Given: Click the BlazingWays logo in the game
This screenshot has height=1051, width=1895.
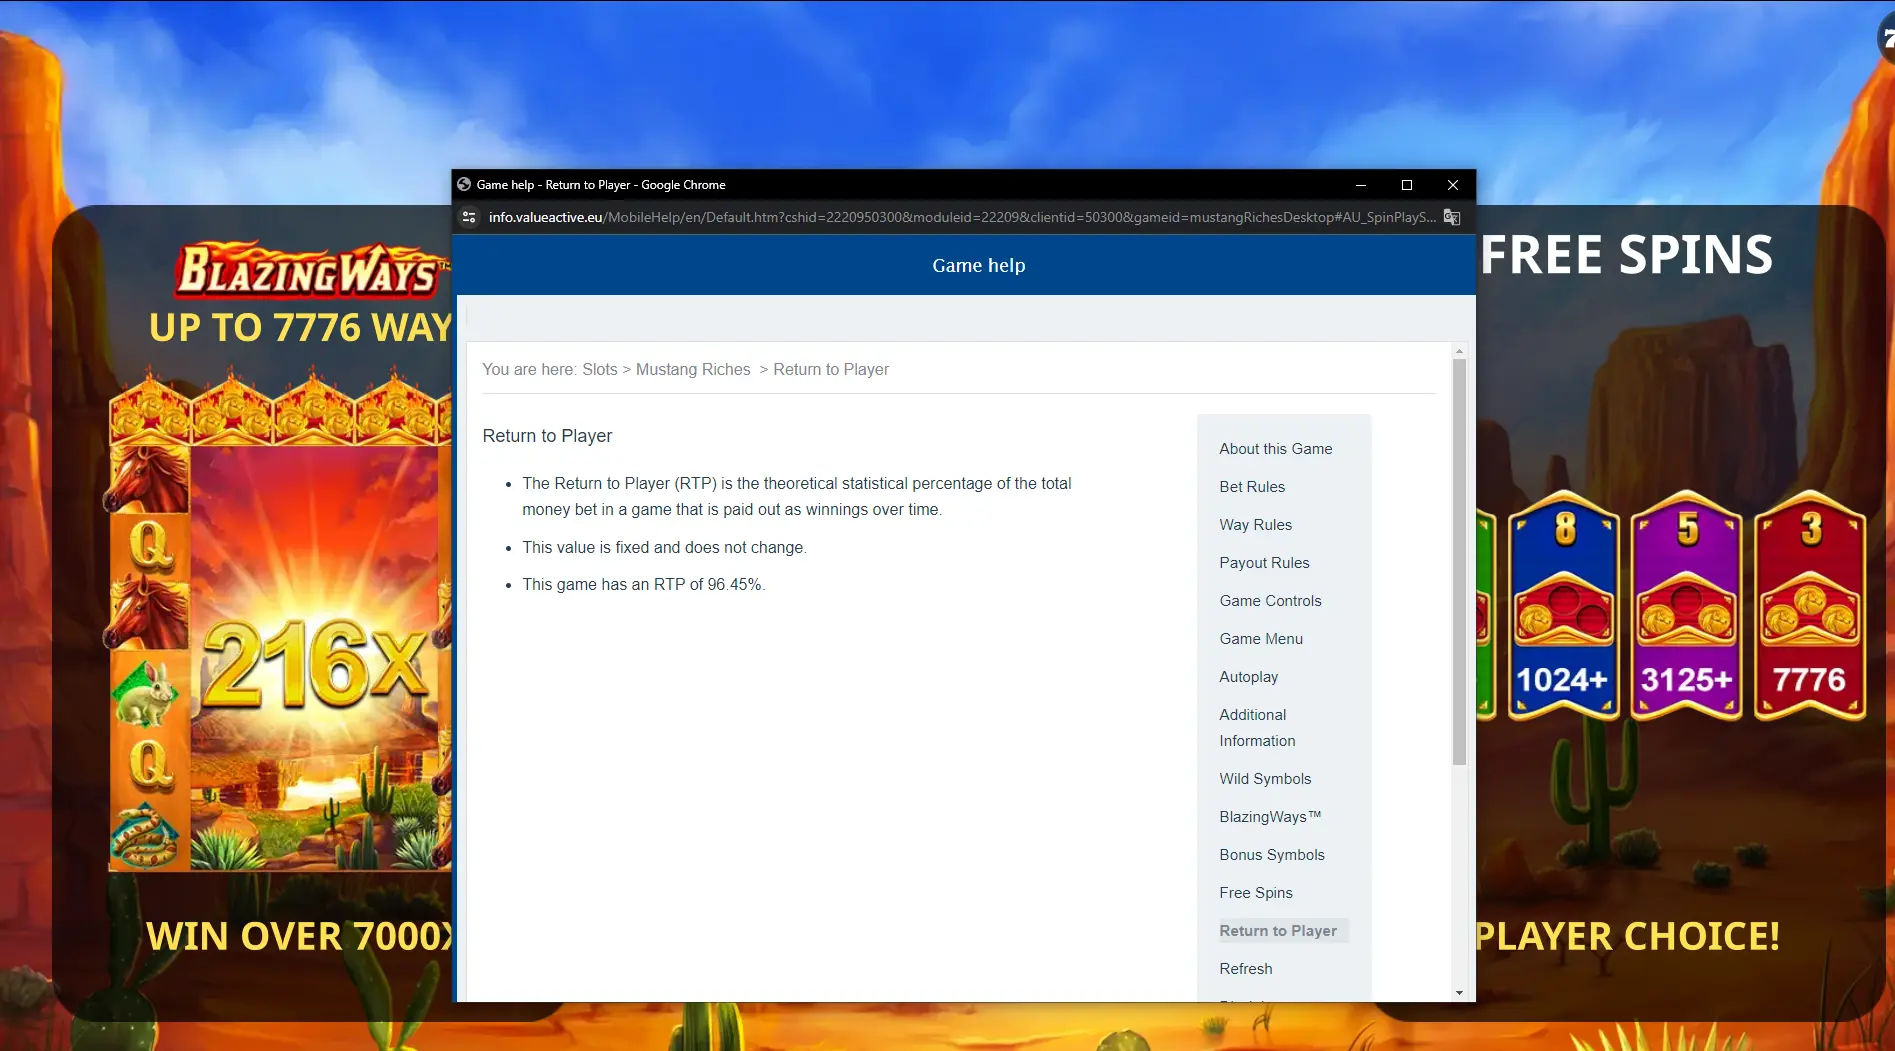Looking at the screenshot, I should (310, 270).
